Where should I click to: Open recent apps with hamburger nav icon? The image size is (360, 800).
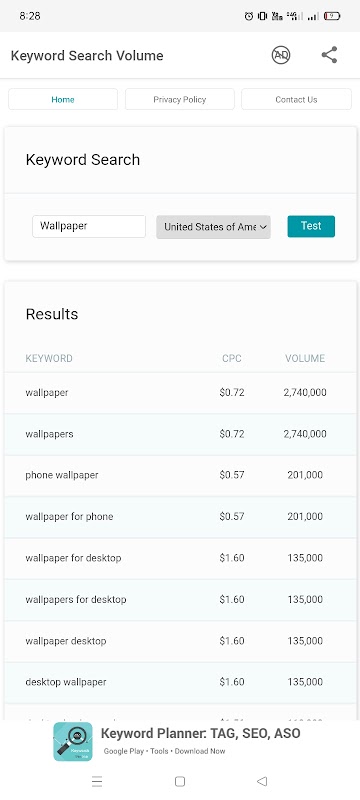coord(97,781)
